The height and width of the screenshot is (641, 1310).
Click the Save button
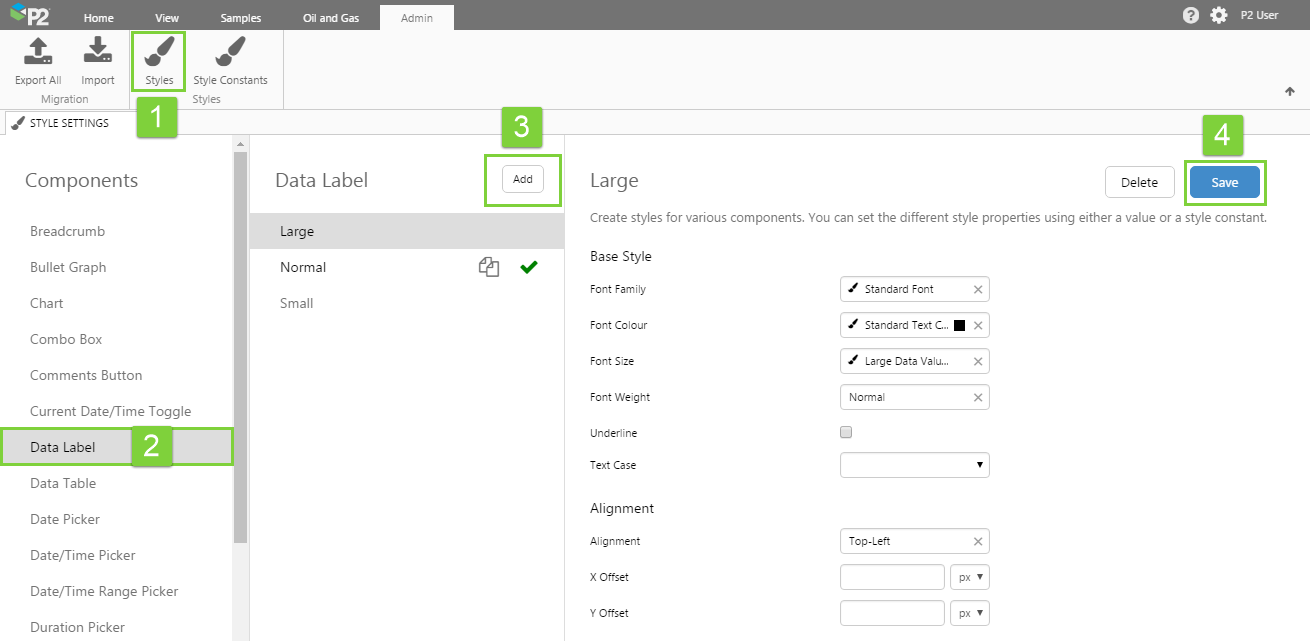pyautogui.click(x=1224, y=182)
